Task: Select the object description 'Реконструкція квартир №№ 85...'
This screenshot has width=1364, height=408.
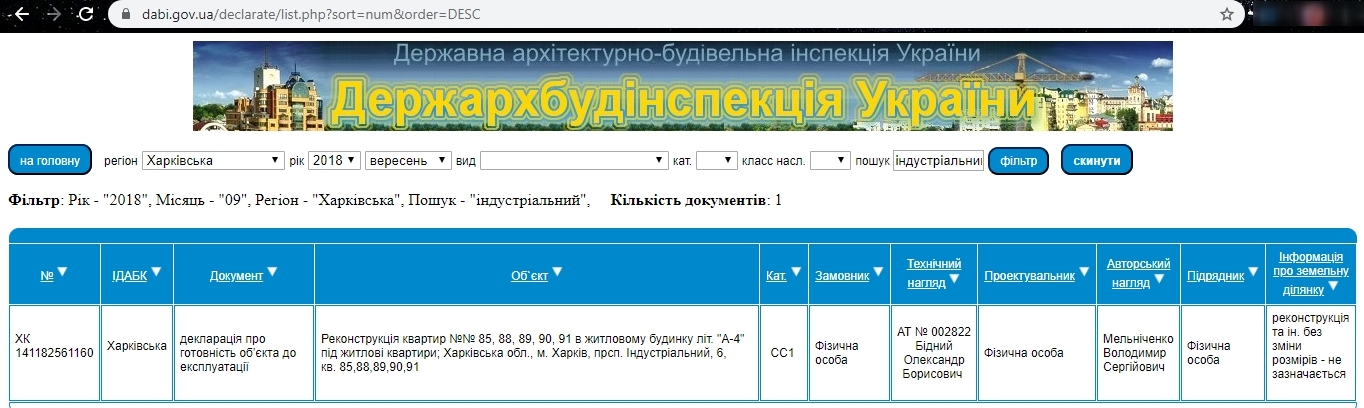Action: 537,353
